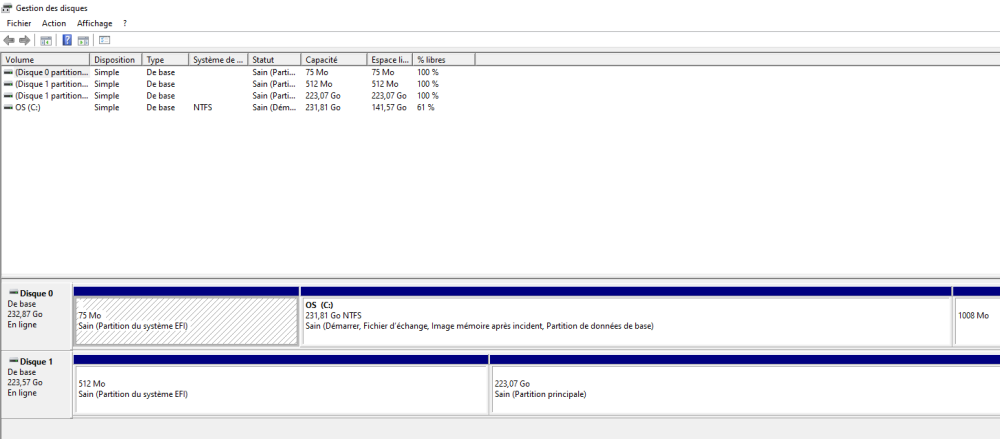Image resolution: width=1000 pixels, height=439 pixels.
Task: Open the Affichage menu
Action: tap(94, 23)
